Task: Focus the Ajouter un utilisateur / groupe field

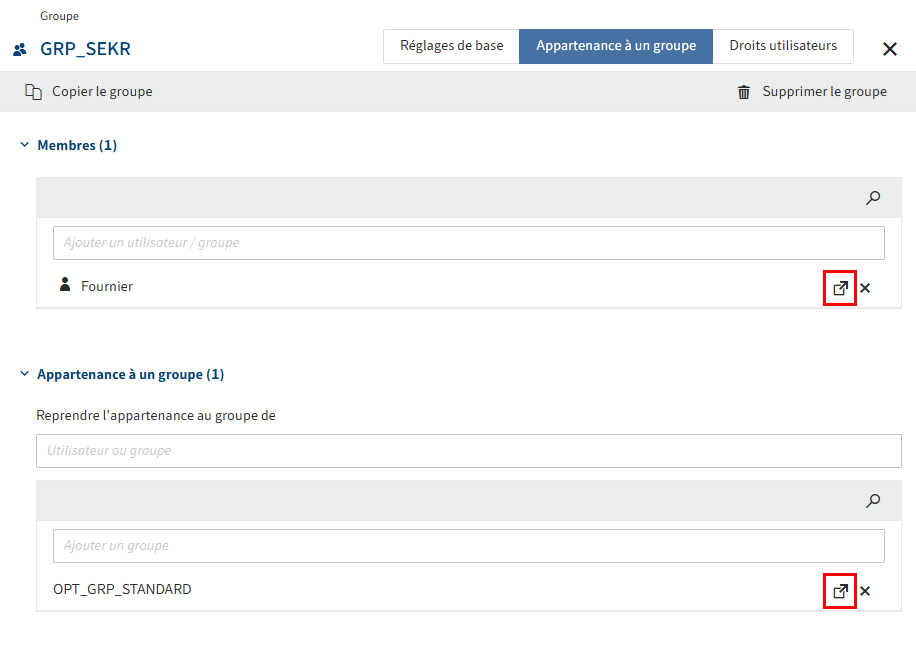Action: (x=468, y=243)
